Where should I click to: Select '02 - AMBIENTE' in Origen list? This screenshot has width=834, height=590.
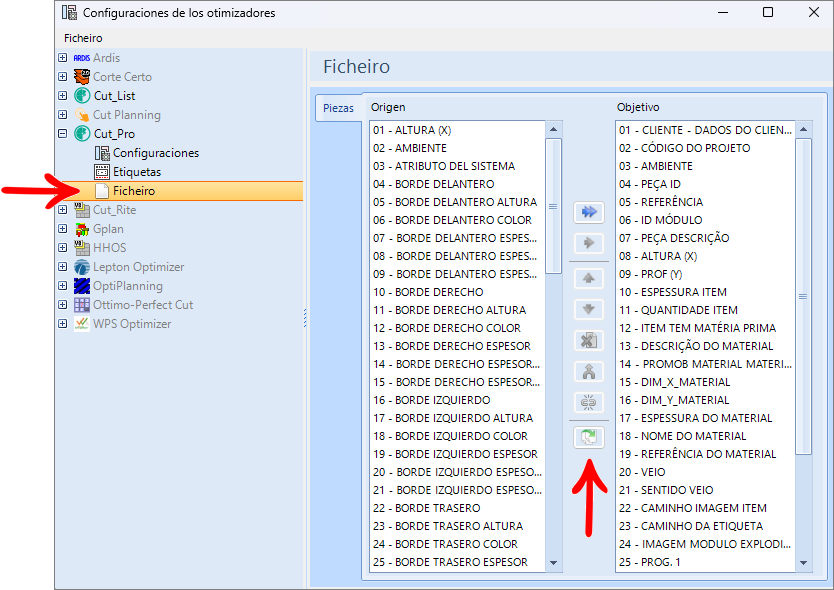[x=458, y=148]
